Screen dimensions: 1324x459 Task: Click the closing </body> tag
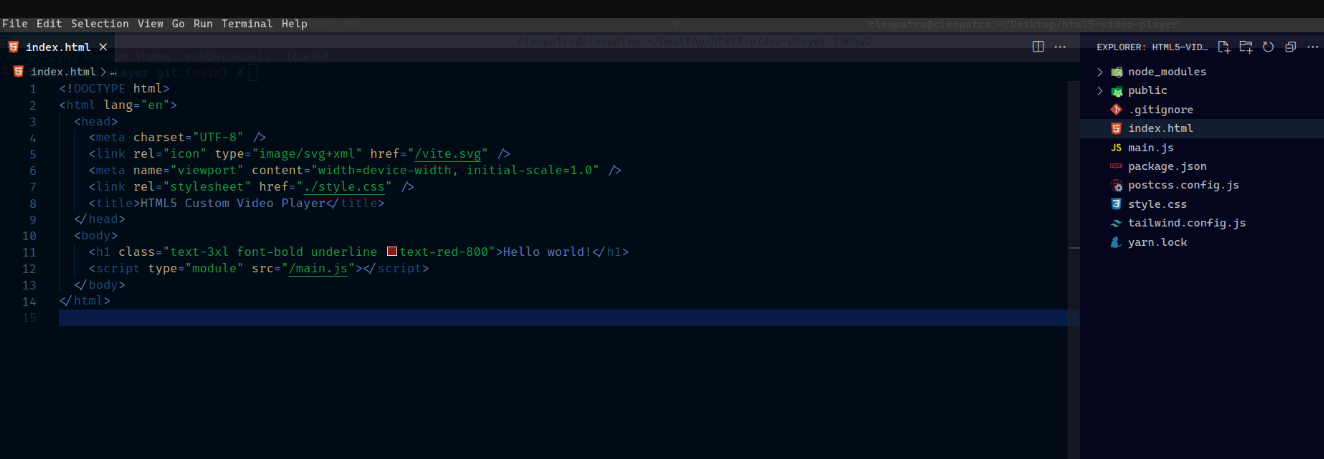tap(100, 285)
